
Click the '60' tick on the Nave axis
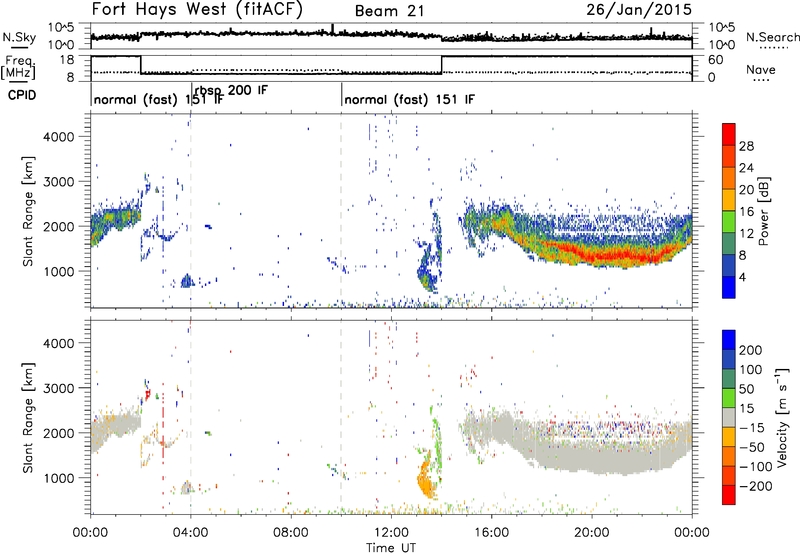[716, 60]
